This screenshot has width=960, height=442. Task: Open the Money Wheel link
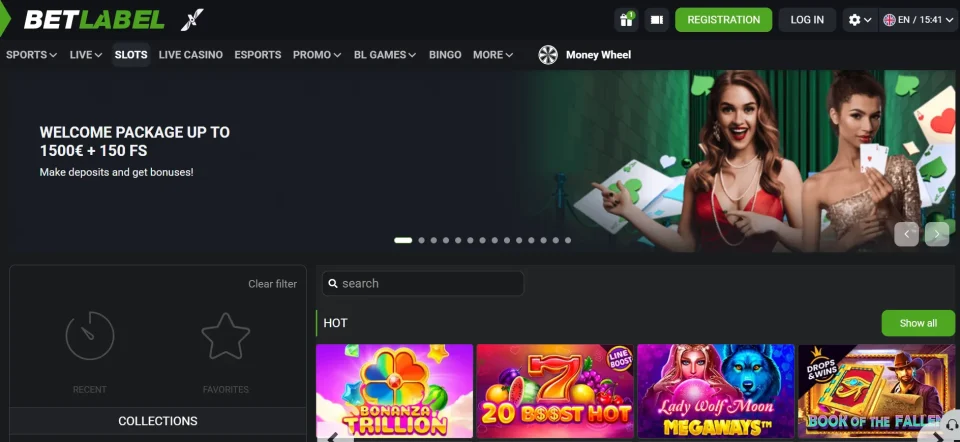598,54
